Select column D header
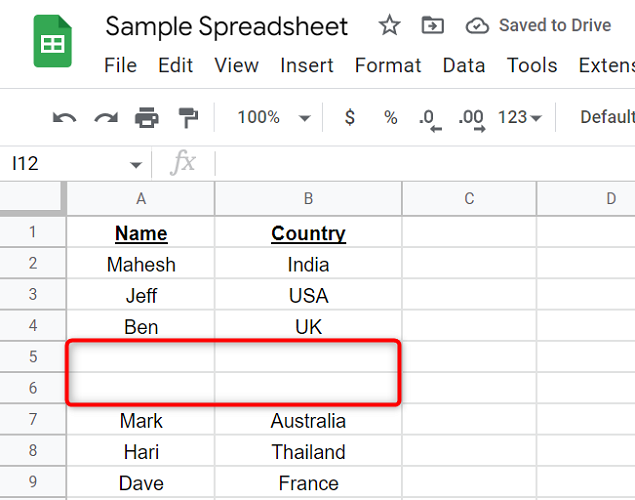 point(586,199)
